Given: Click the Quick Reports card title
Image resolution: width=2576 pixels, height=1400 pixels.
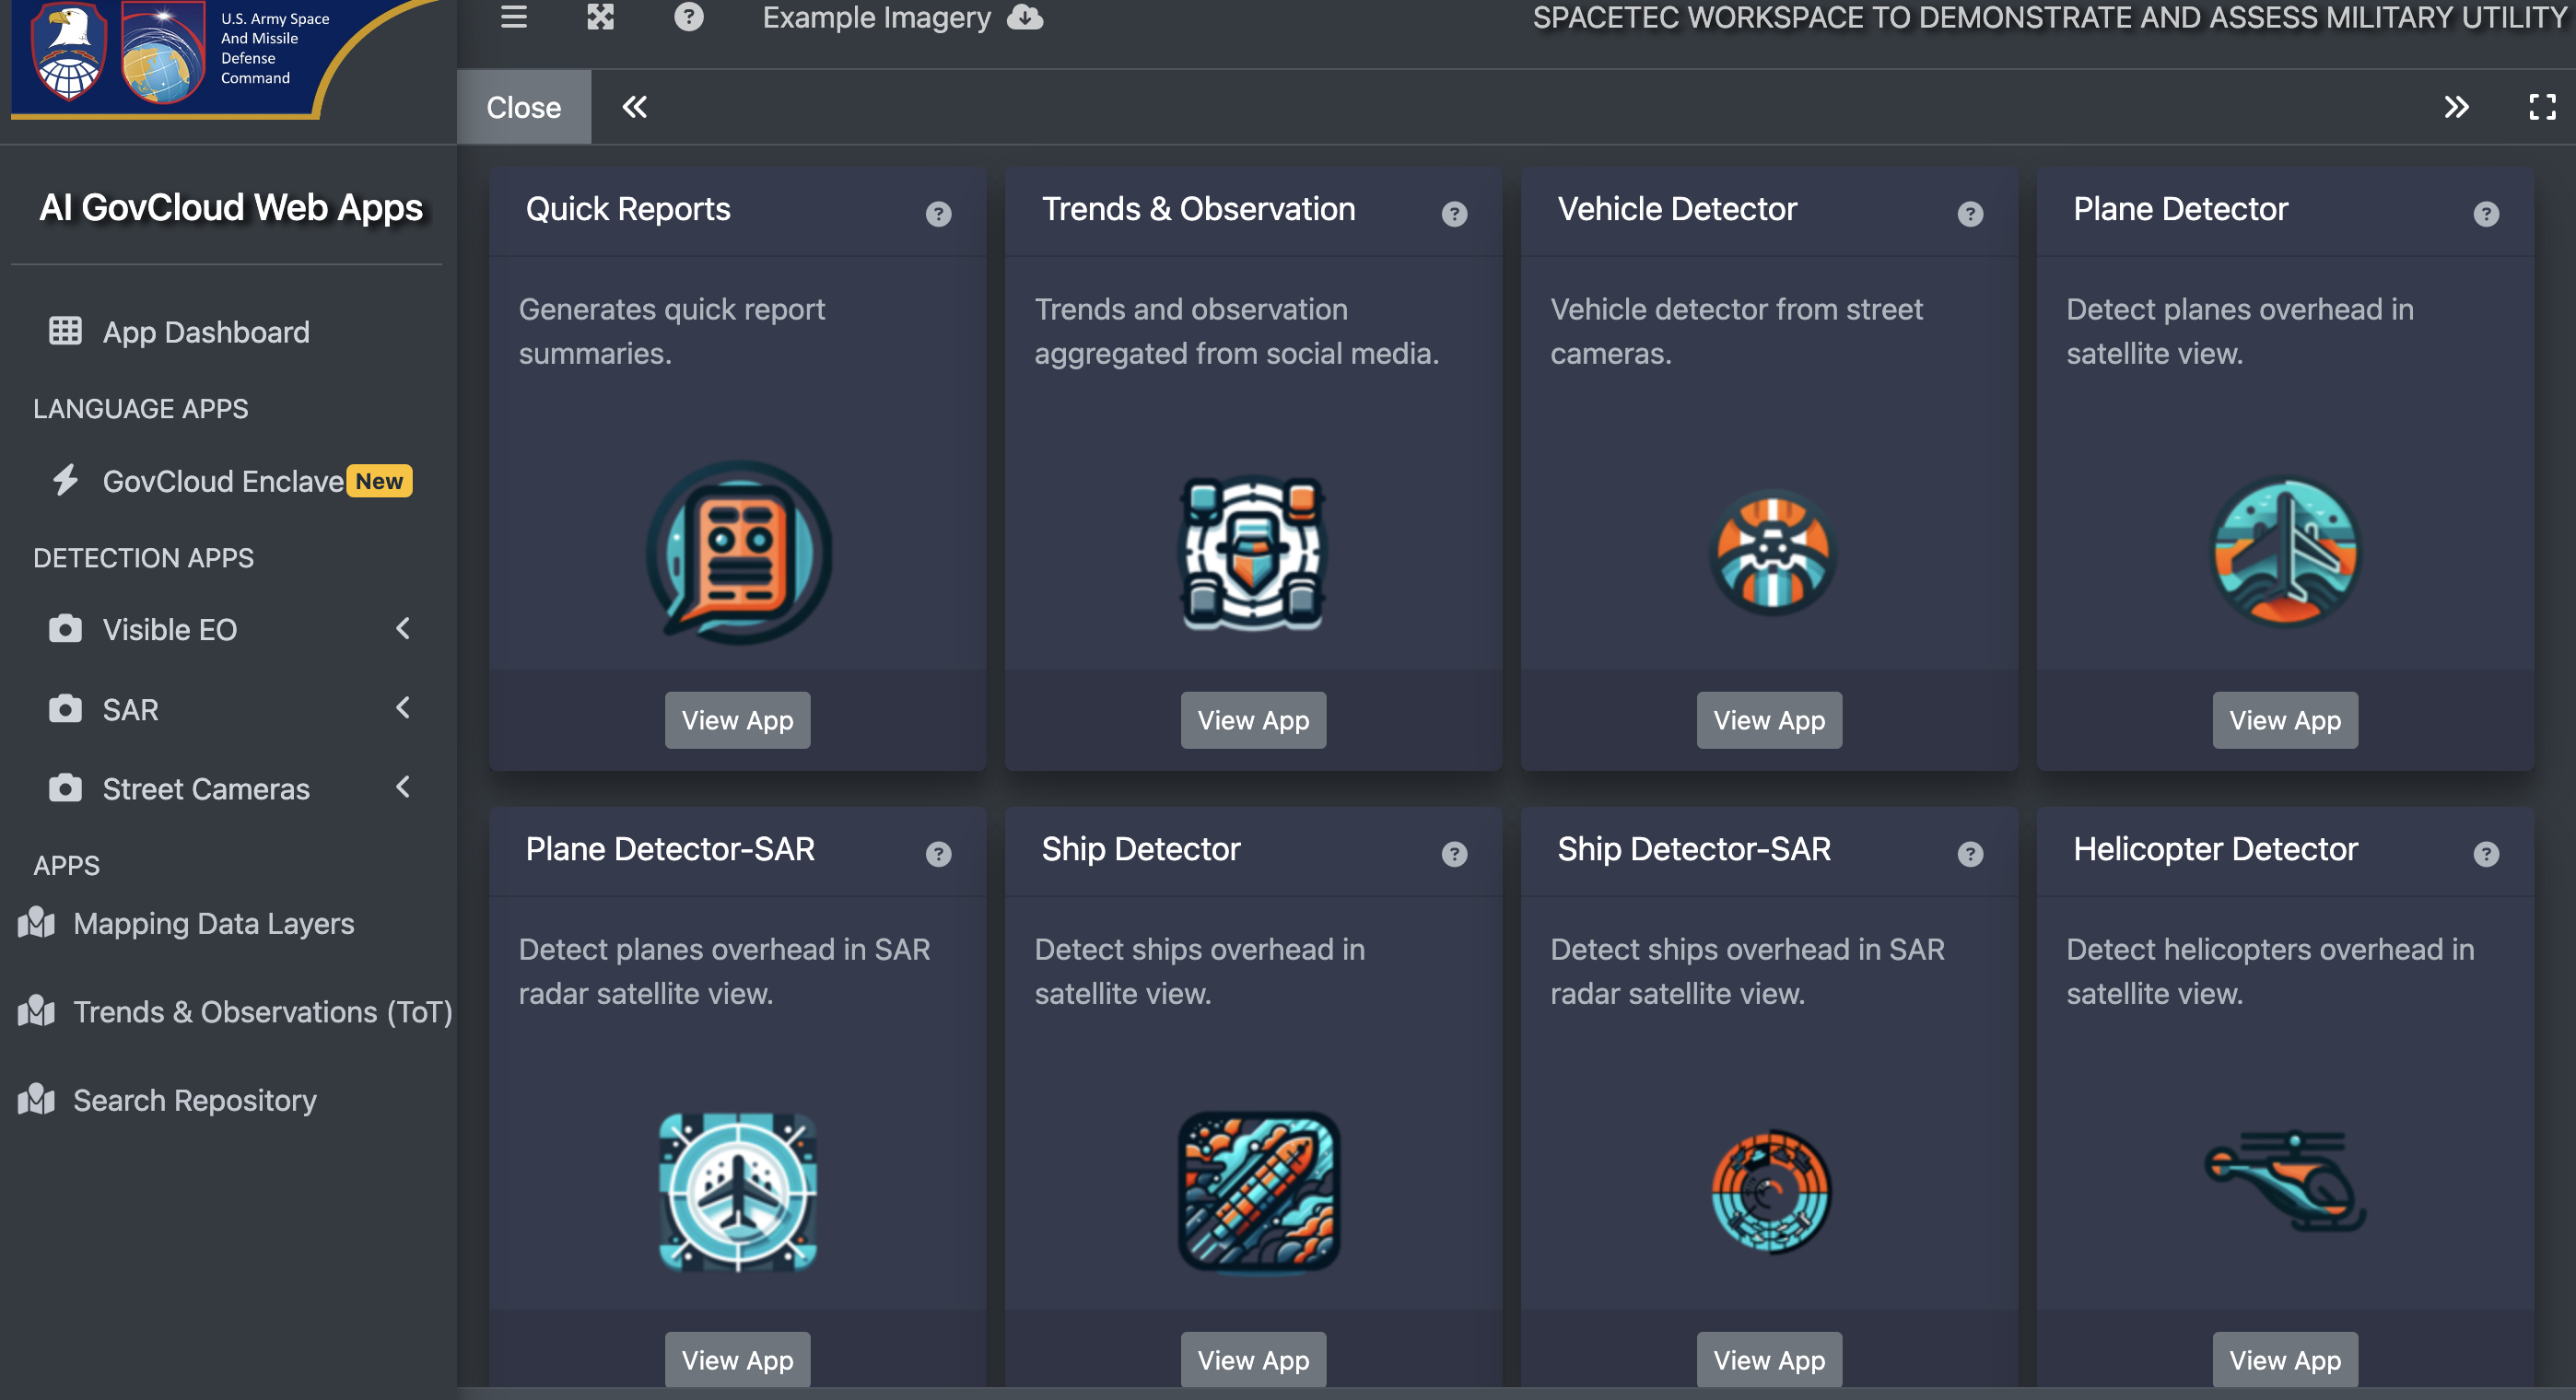Looking at the screenshot, I should coord(628,209).
